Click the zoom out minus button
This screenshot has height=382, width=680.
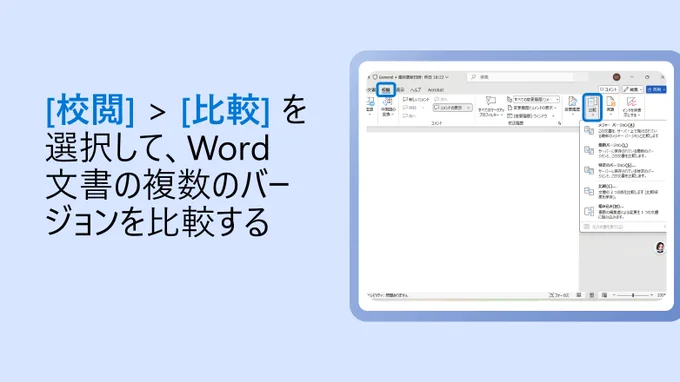tap(614, 295)
